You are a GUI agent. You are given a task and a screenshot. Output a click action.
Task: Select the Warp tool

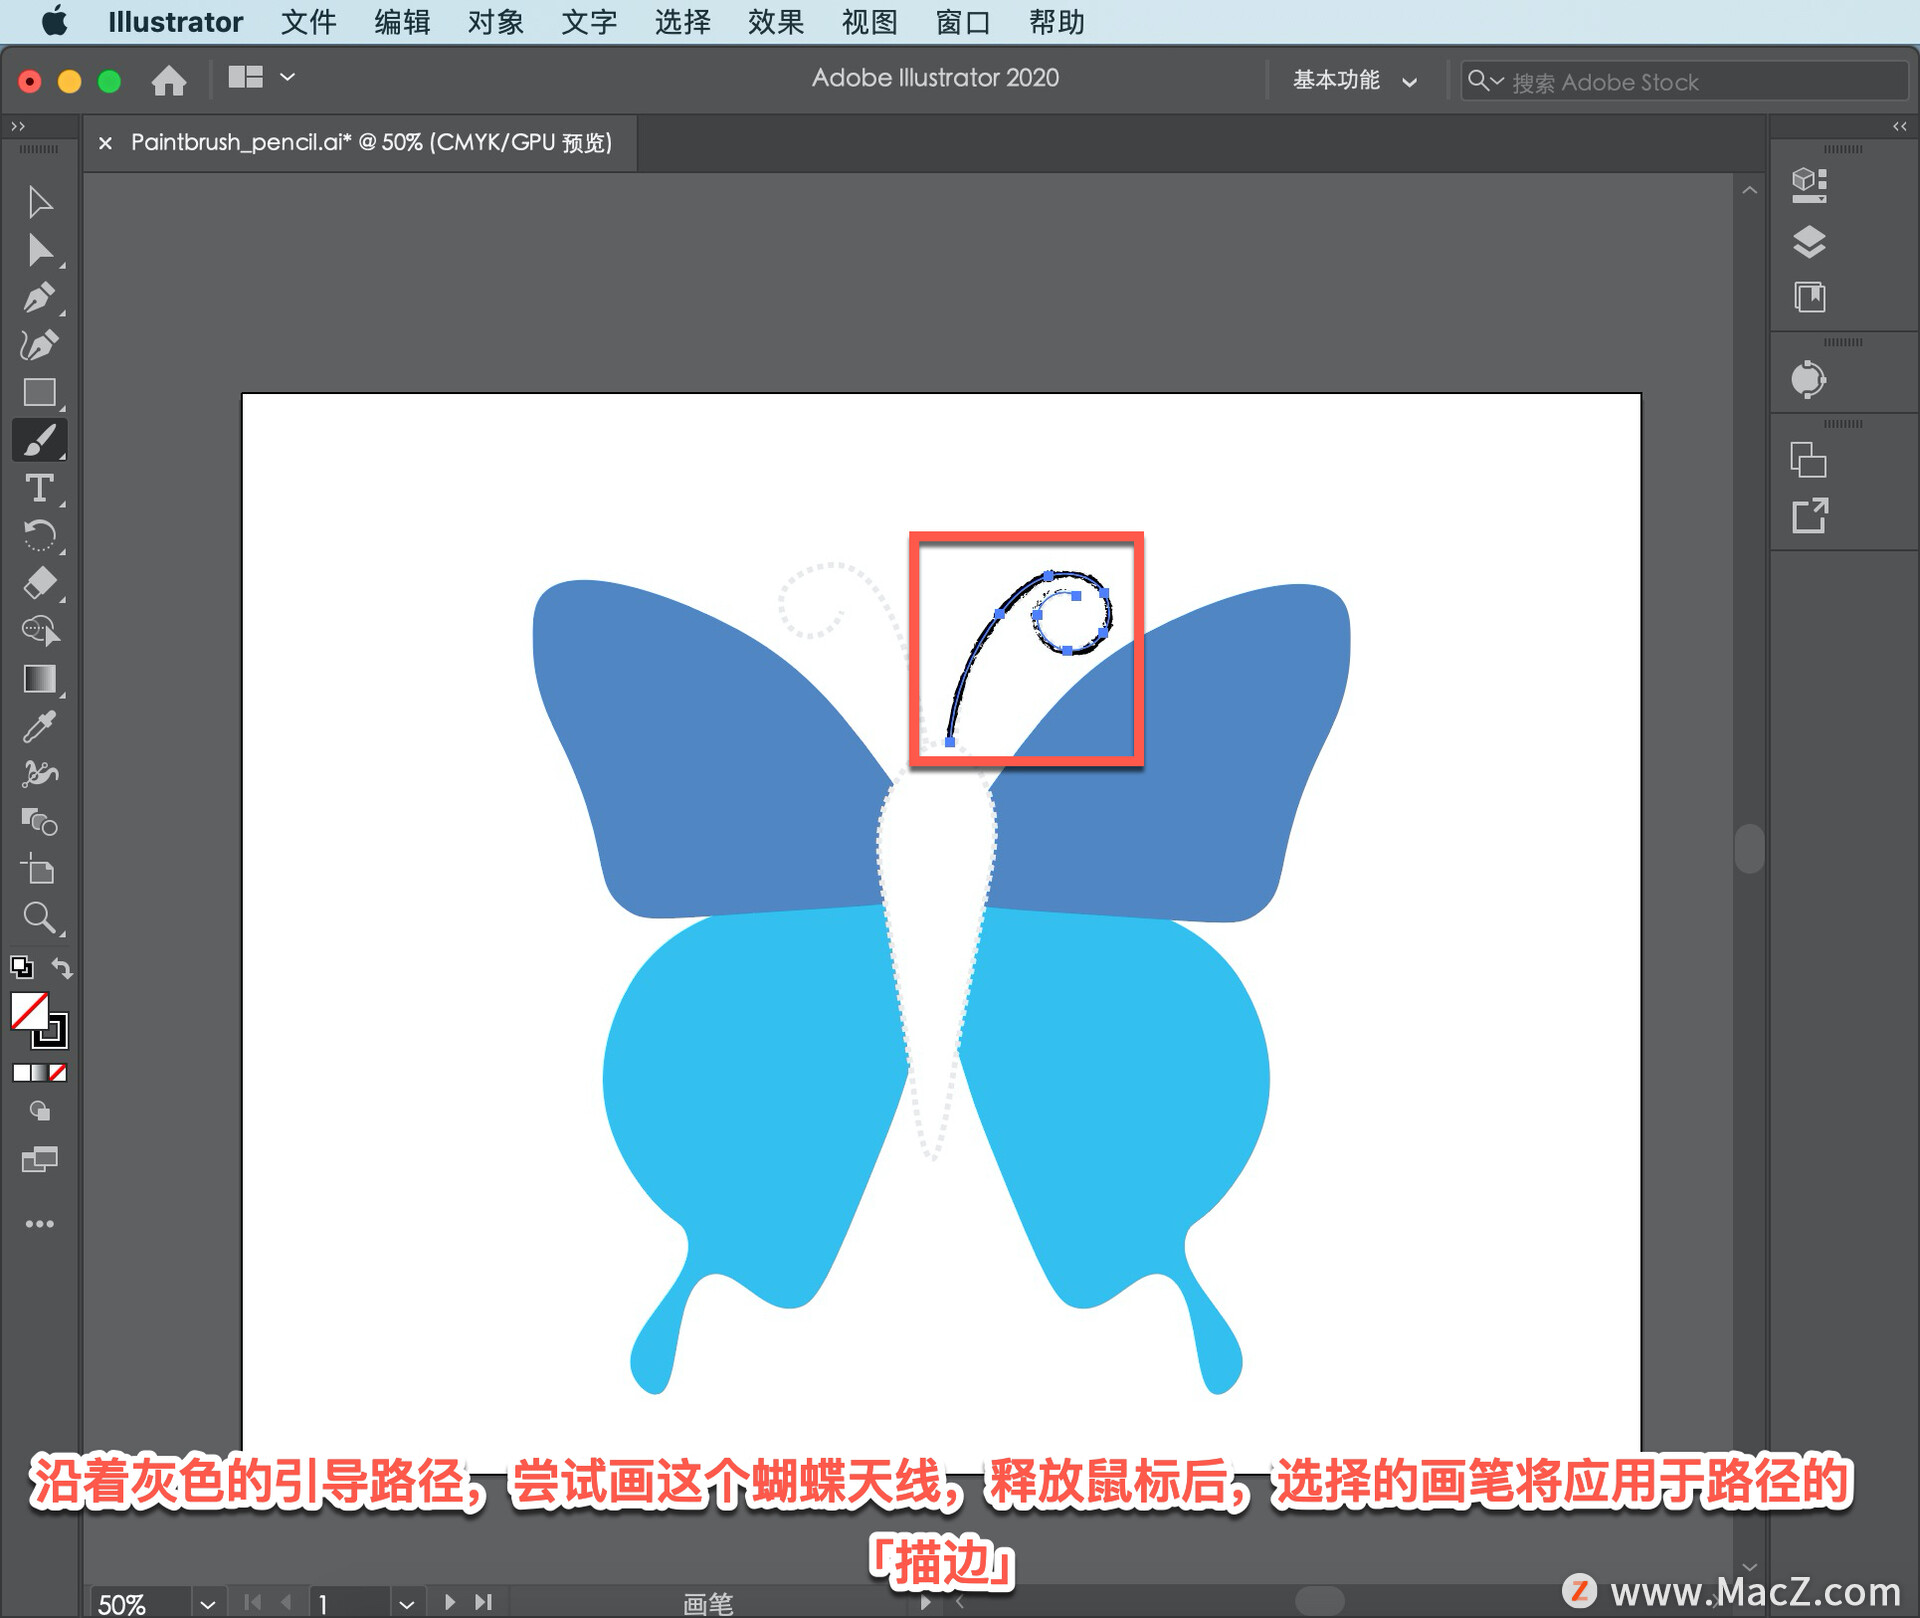coord(40,774)
